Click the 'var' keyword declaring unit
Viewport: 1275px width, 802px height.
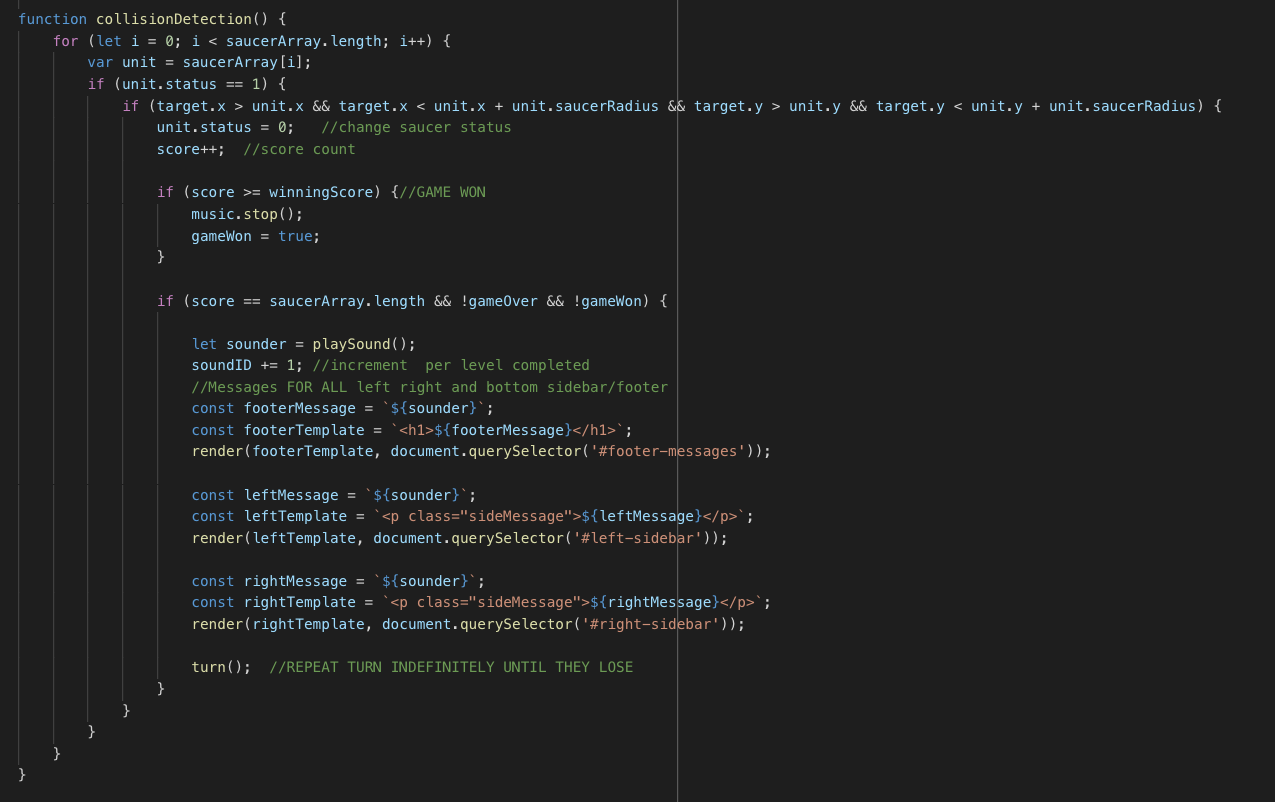click(x=100, y=62)
